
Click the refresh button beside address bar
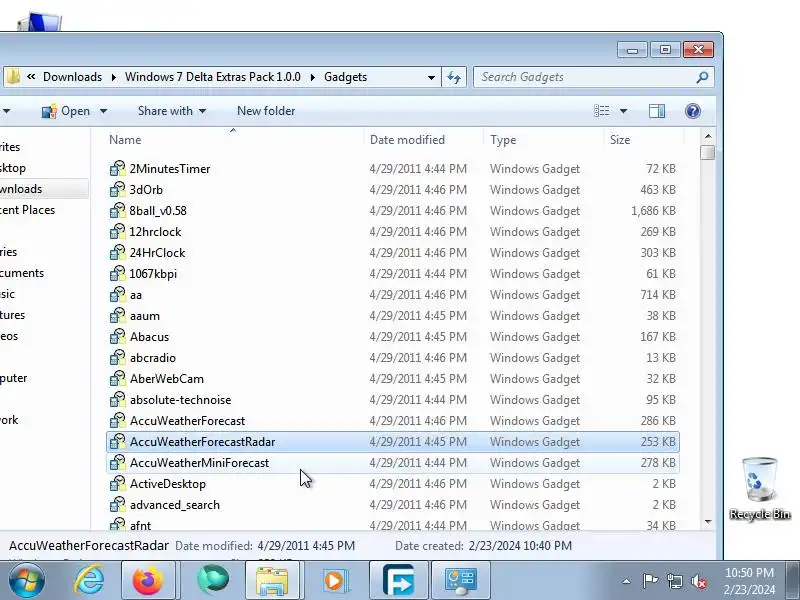pyautogui.click(x=454, y=77)
